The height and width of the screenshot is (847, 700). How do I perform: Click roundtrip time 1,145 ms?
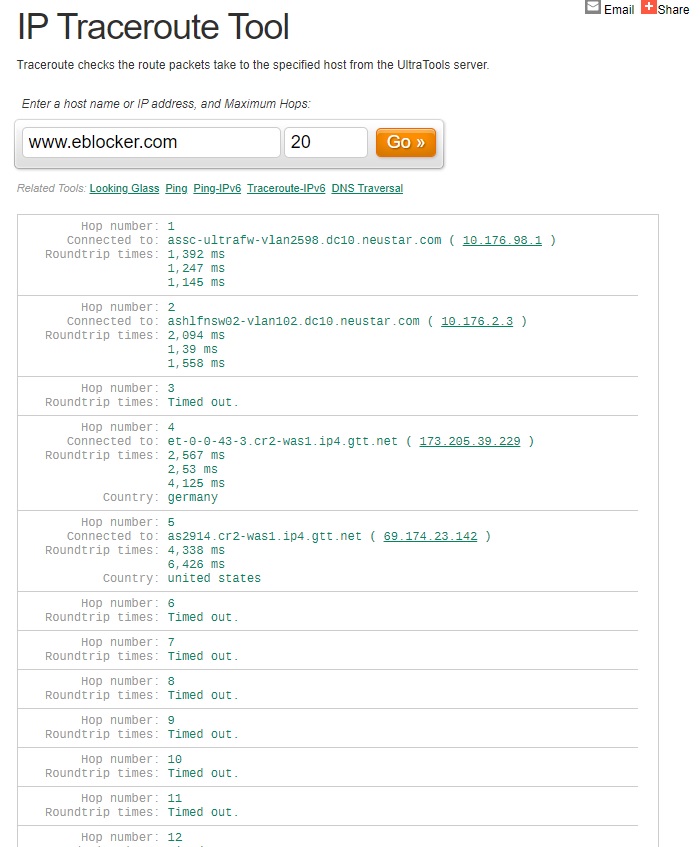pyautogui.click(x=196, y=282)
